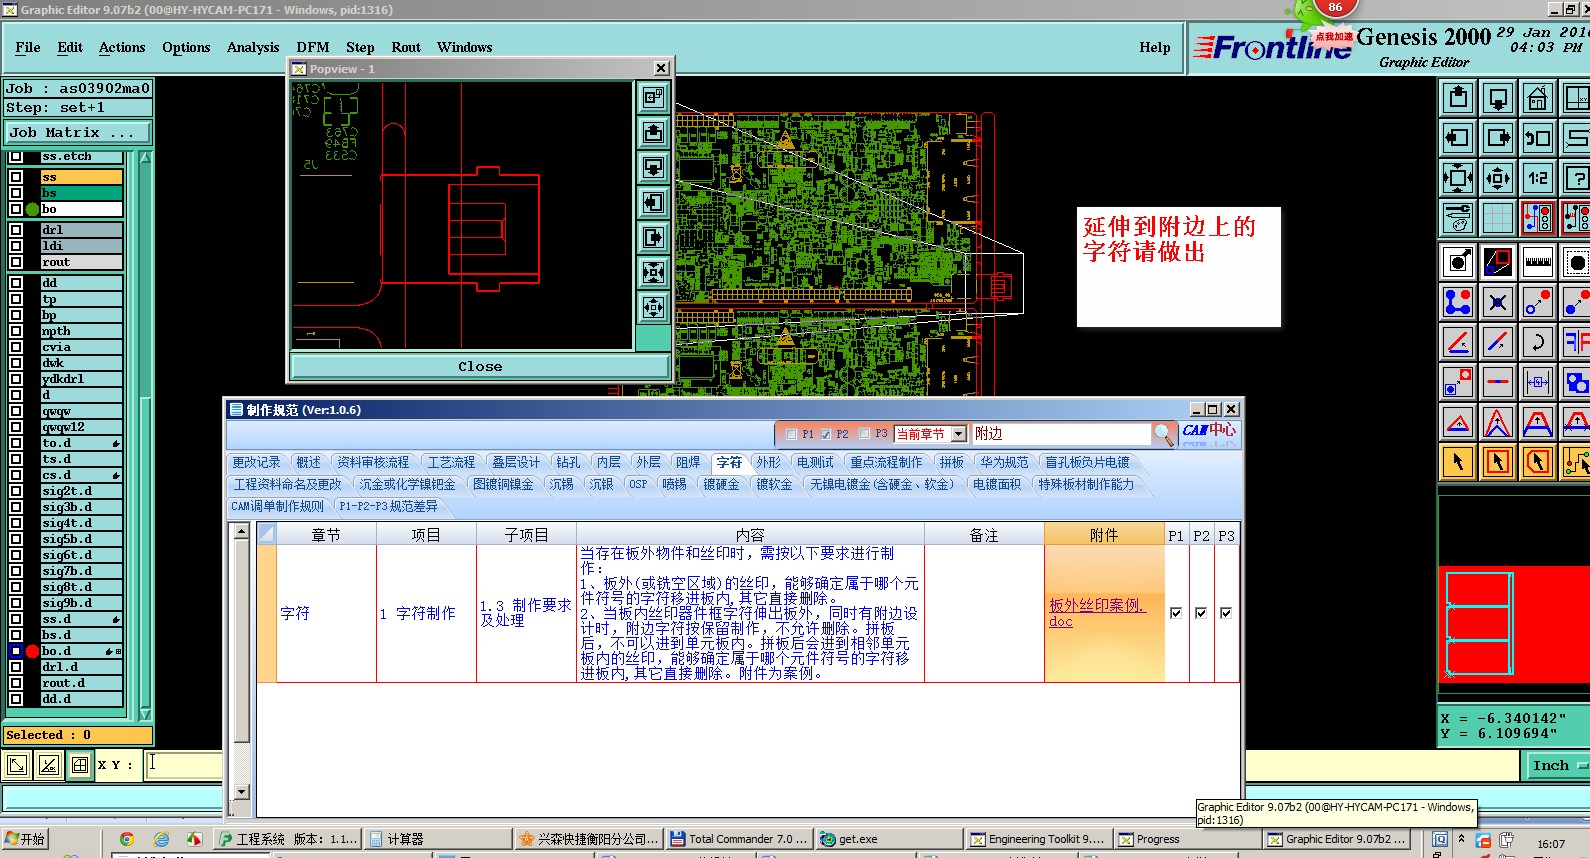
Task: Select the bs layer green row
Action: 81,193
